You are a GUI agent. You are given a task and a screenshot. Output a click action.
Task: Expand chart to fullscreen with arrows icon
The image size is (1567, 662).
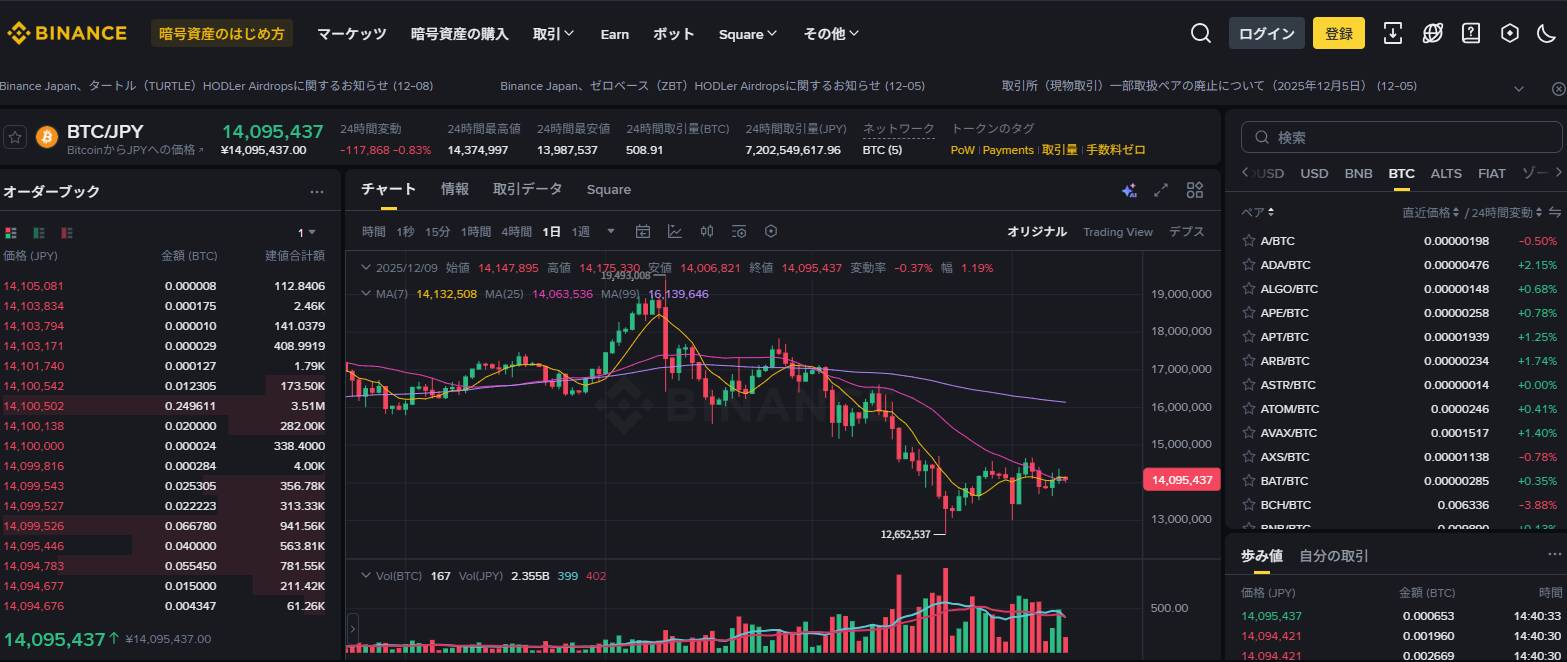click(1161, 190)
